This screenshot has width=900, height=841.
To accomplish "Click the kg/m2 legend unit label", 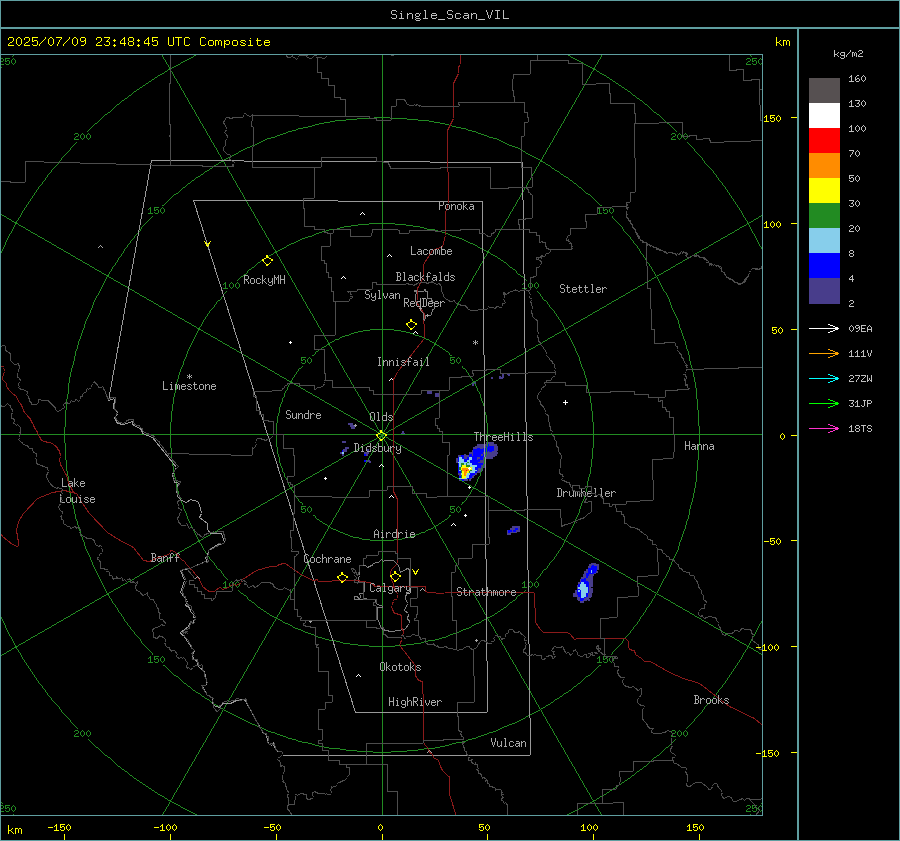I will 848,54.
